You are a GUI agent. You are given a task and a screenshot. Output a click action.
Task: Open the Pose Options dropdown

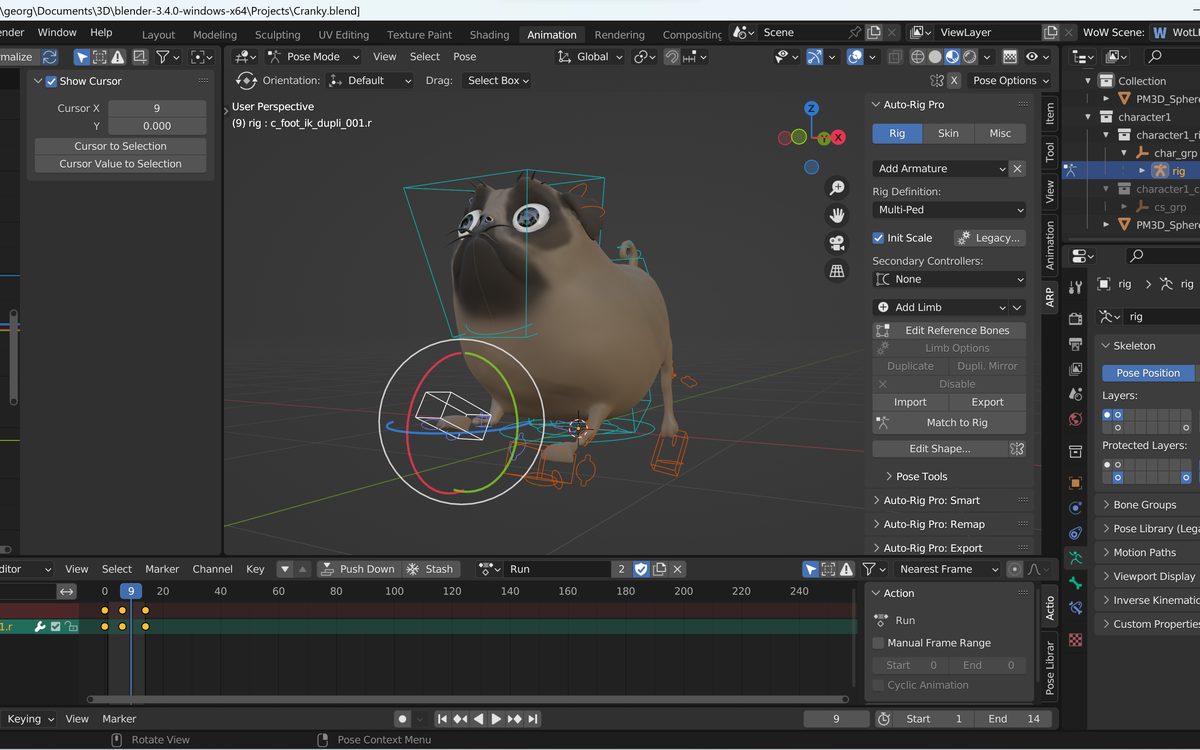pyautogui.click(x=1011, y=80)
